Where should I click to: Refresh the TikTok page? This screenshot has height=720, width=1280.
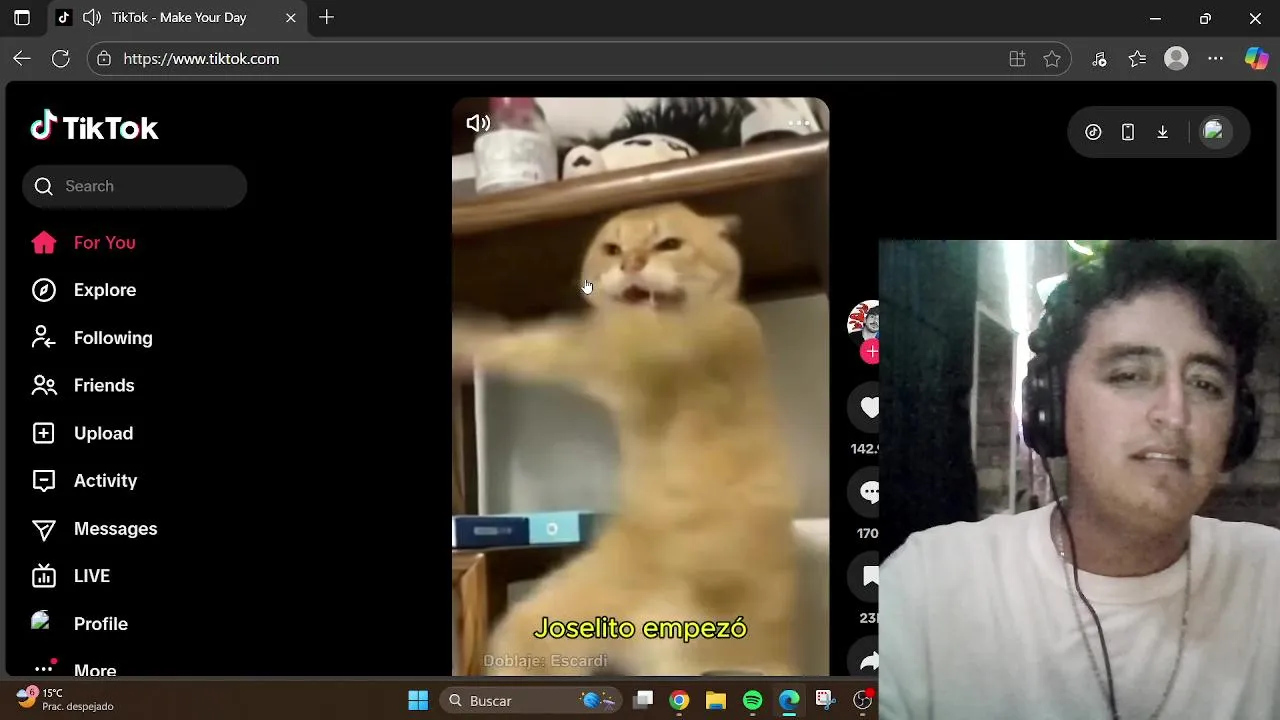pyautogui.click(x=61, y=59)
